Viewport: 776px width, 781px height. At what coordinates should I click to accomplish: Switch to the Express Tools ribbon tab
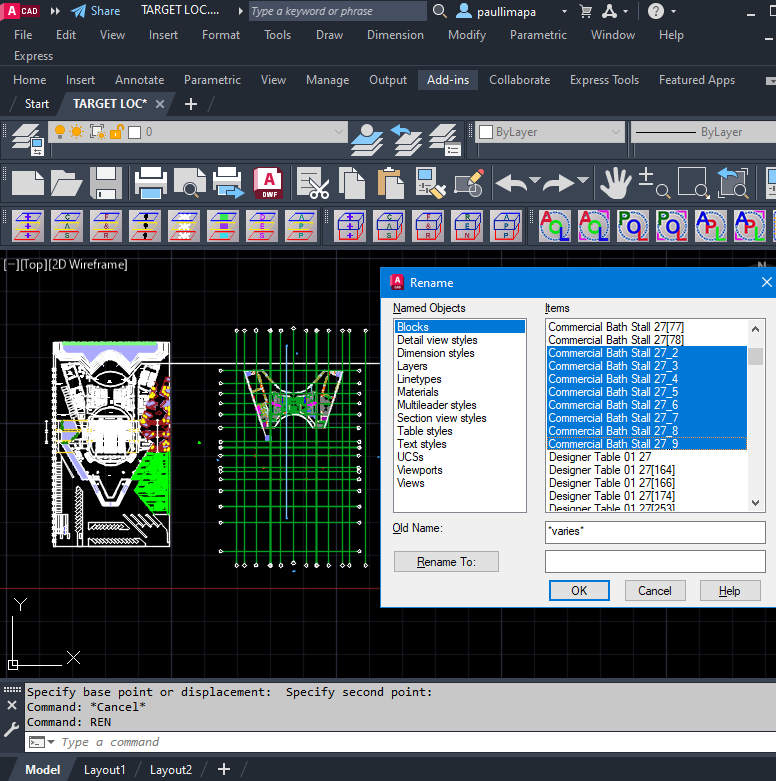(604, 80)
